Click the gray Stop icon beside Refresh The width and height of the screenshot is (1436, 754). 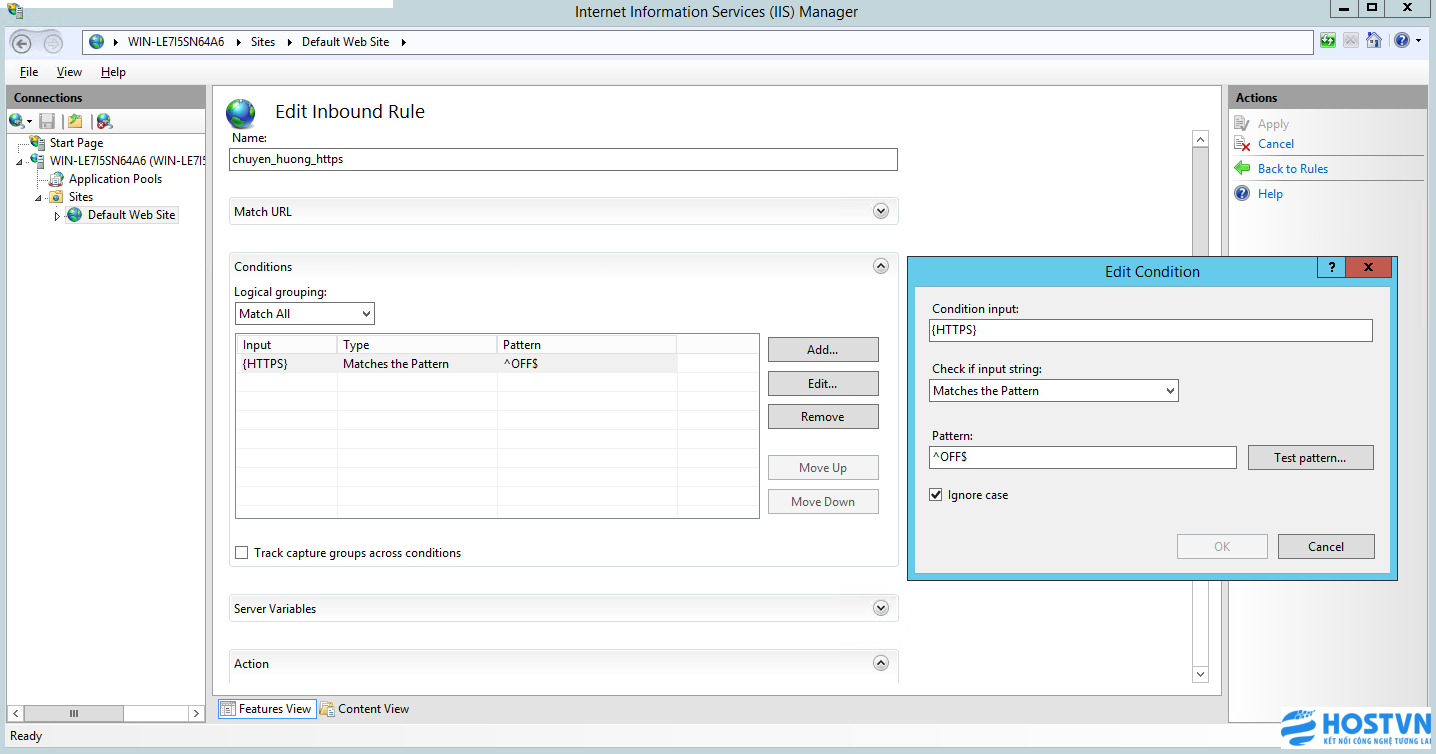[x=1351, y=41]
